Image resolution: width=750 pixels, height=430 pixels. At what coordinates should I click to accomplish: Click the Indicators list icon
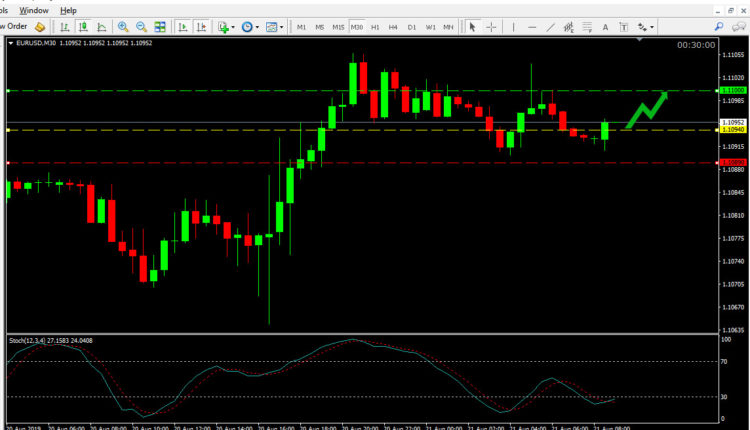[x=223, y=27]
